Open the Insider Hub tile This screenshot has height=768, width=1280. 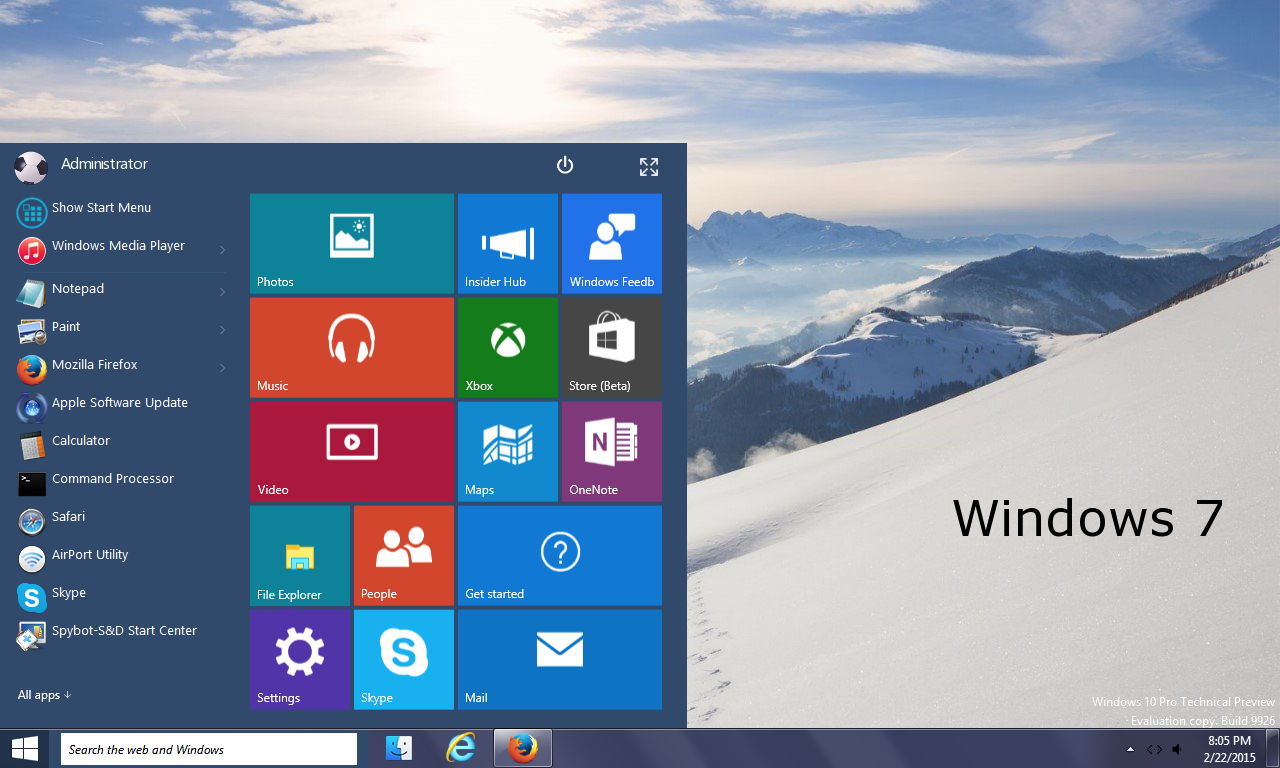pos(508,244)
